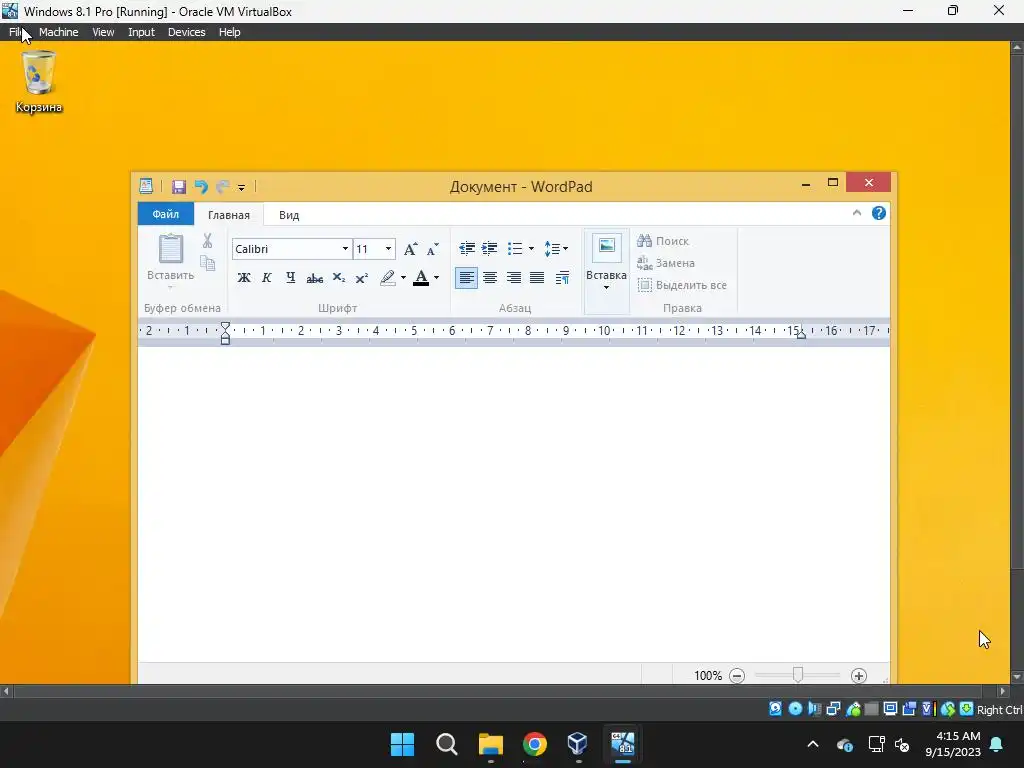Screen dimensions: 1024x768
Task: Open the line spacing dropdown
Action: click(556, 248)
